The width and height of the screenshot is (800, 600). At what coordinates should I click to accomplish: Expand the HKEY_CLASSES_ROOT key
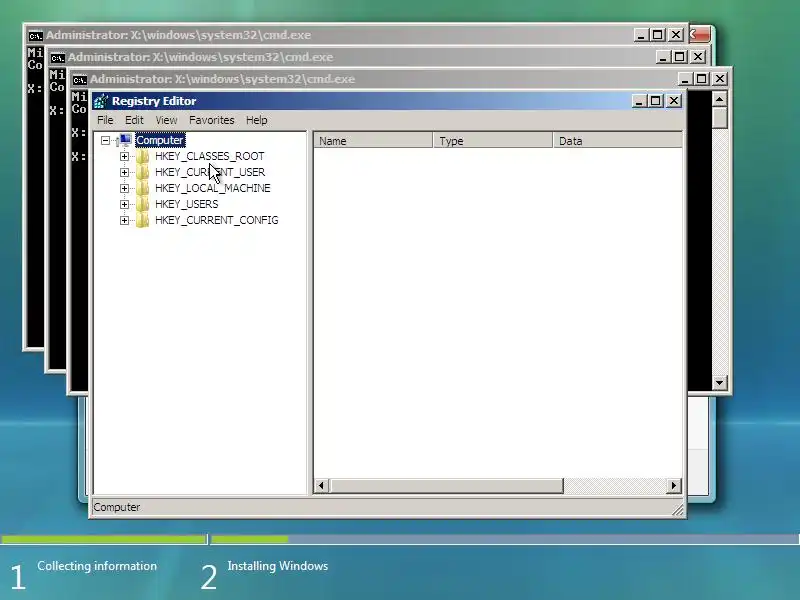click(x=124, y=156)
